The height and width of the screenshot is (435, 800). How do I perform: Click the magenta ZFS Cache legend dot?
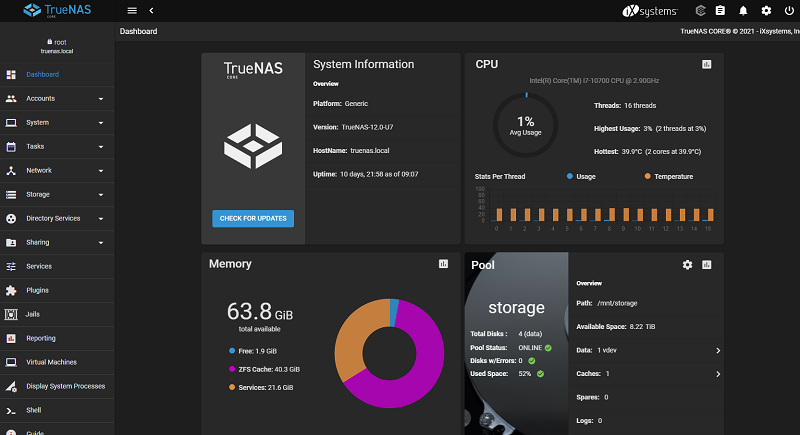(x=232, y=369)
